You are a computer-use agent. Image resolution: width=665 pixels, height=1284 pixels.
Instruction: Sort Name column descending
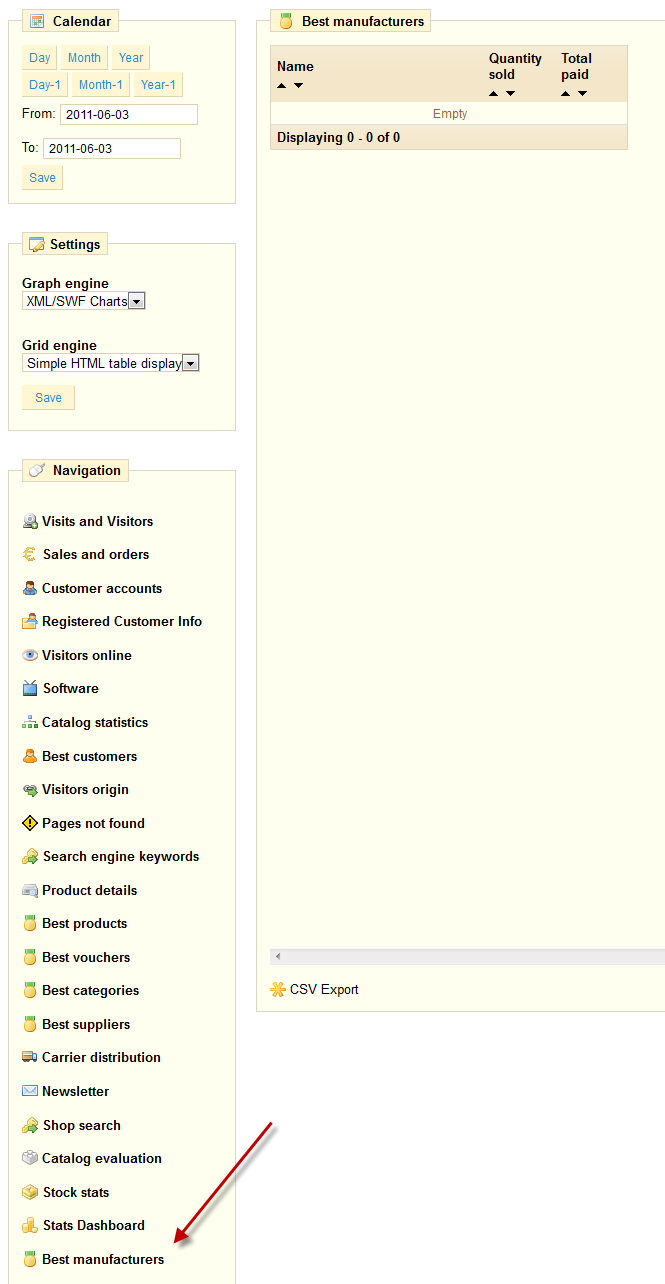[298, 86]
